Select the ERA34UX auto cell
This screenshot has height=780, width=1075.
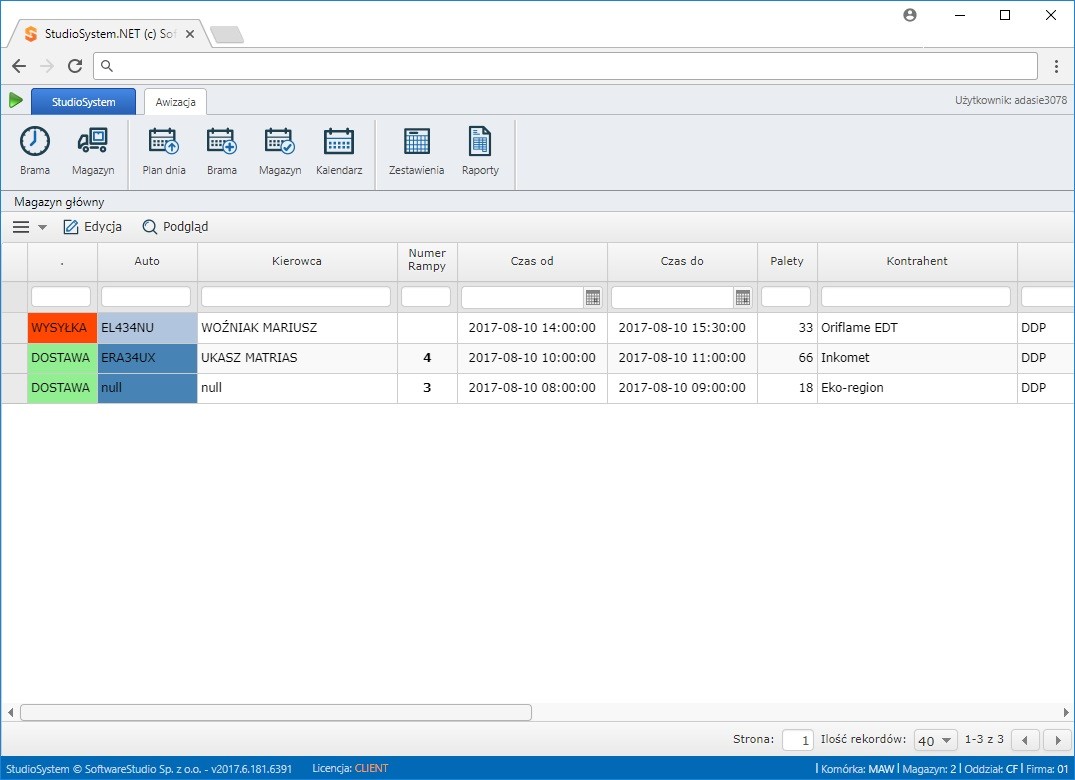tap(147, 358)
